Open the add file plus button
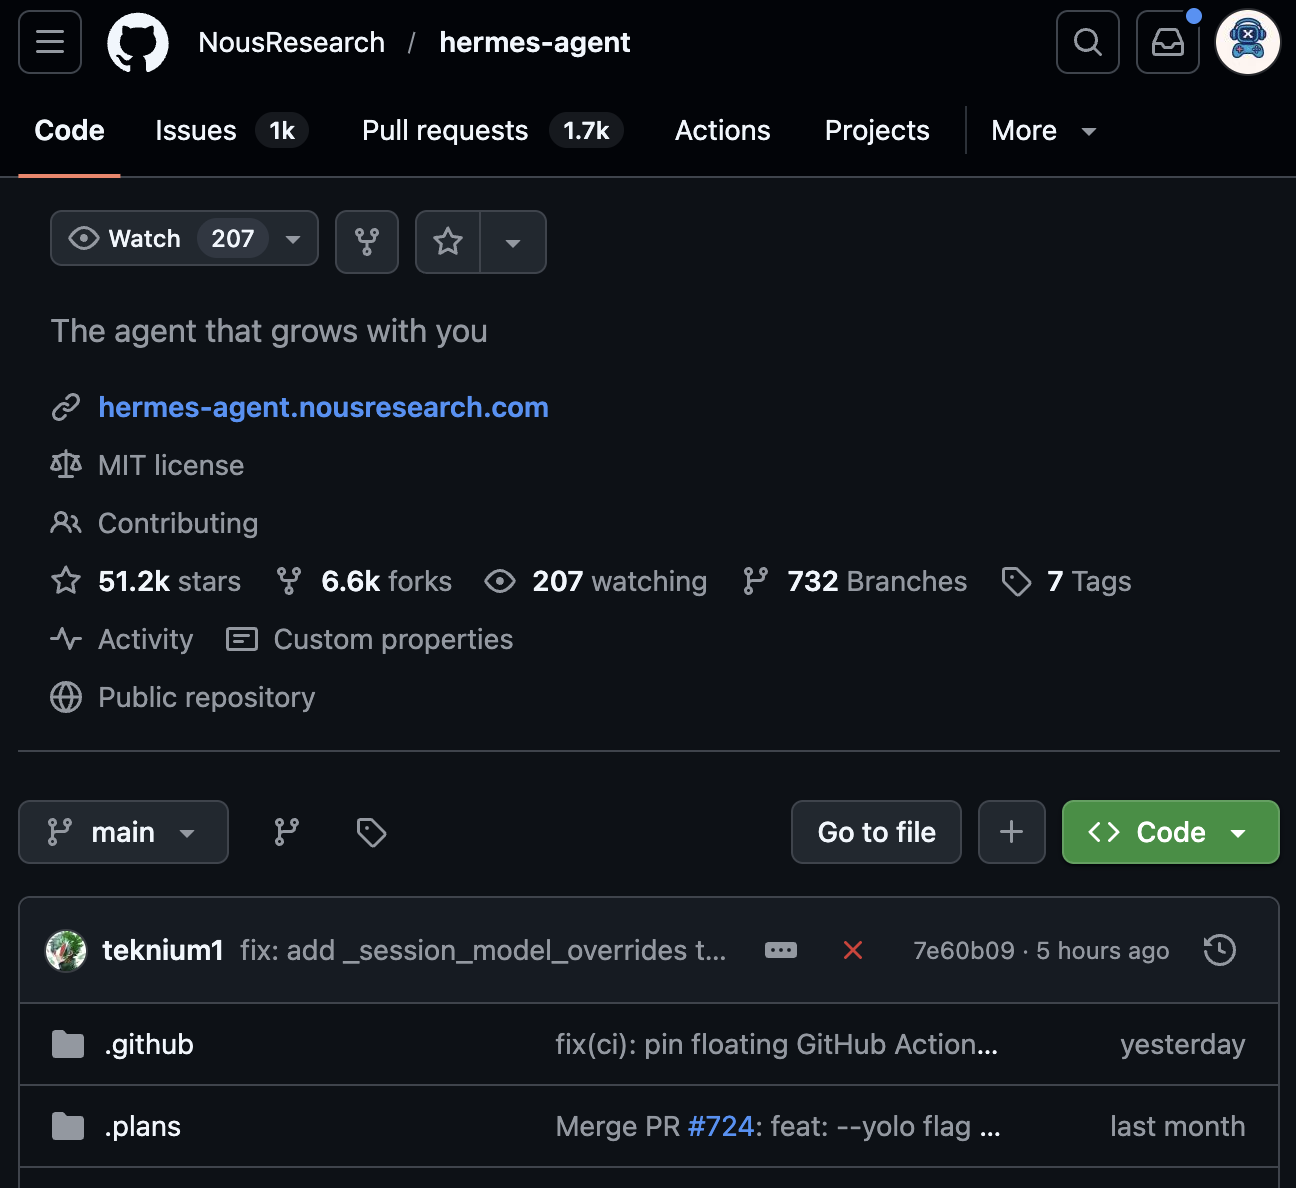 [x=1012, y=832]
